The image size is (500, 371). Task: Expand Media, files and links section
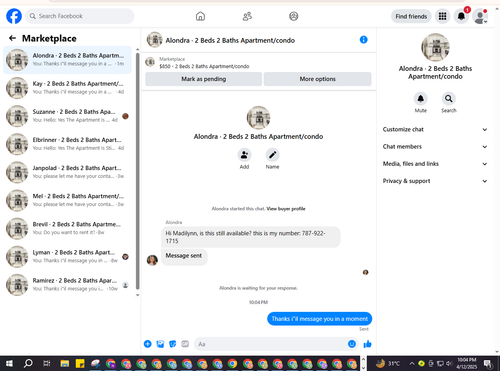435,164
